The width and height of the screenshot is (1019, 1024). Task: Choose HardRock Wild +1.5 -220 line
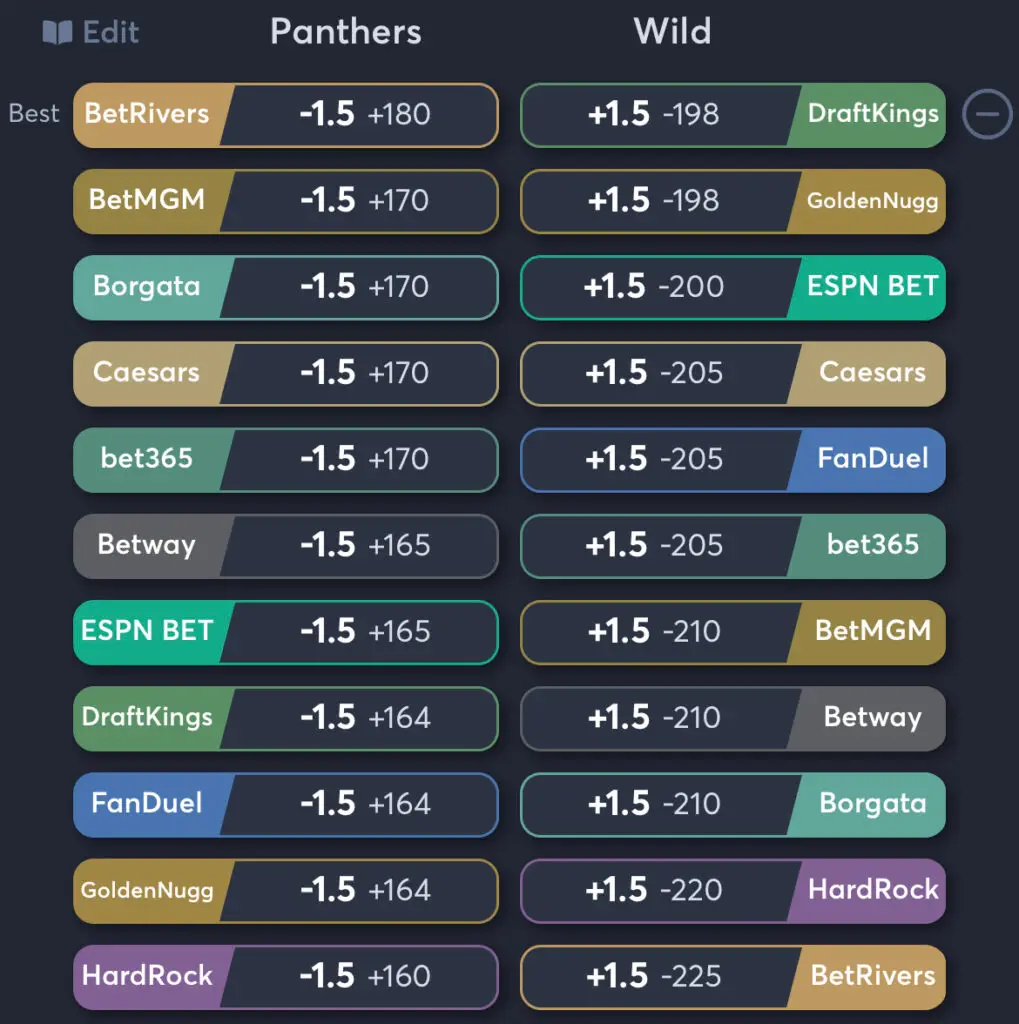(x=733, y=891)
